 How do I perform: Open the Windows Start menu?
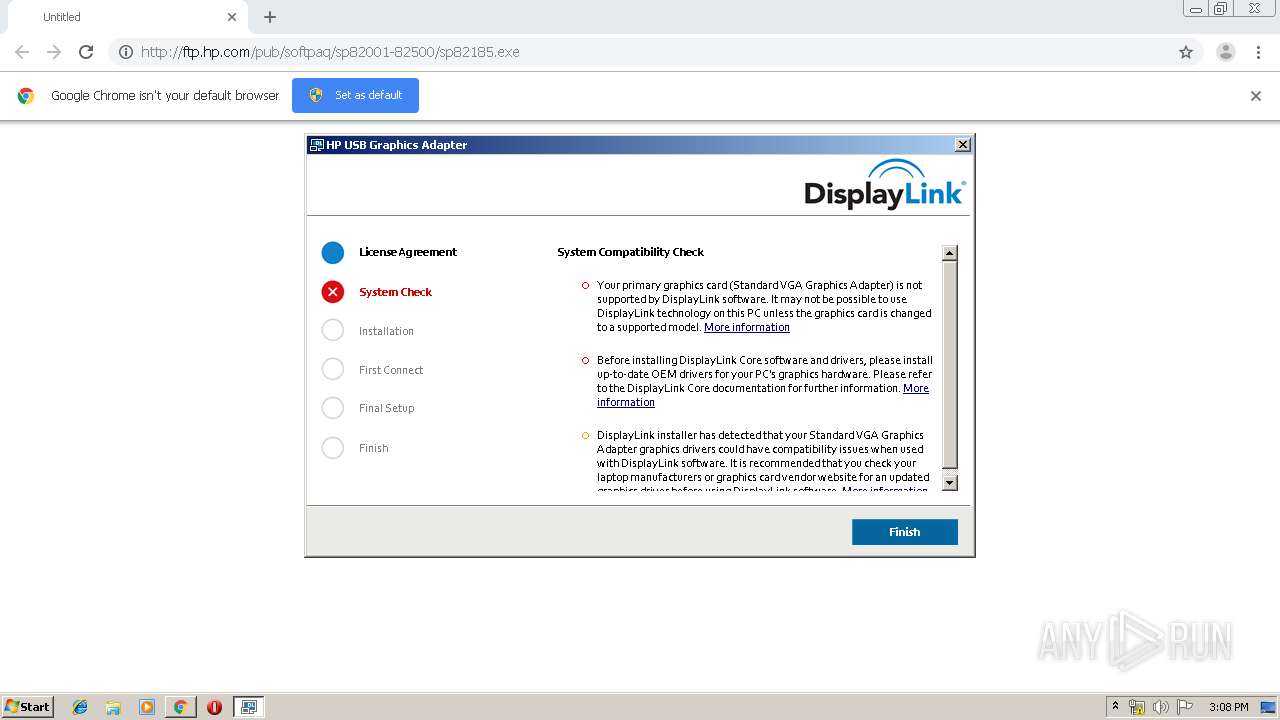point(28,707)
